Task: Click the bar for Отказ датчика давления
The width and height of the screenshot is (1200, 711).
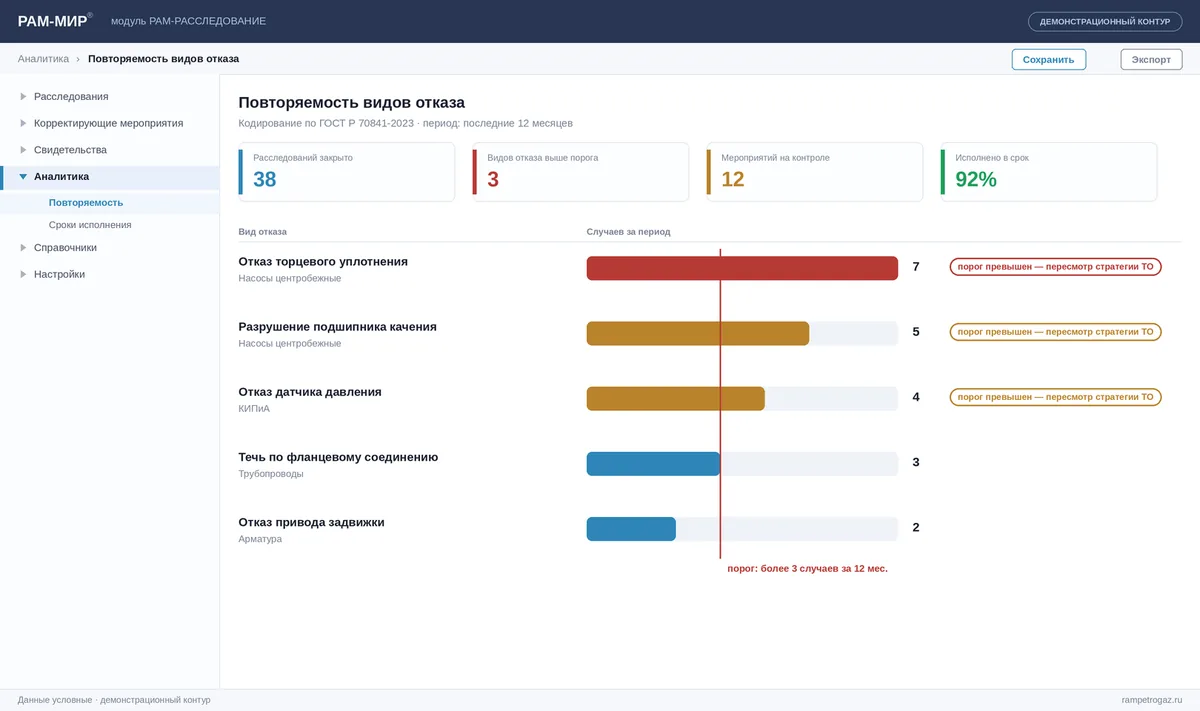Action: [676, 398]
